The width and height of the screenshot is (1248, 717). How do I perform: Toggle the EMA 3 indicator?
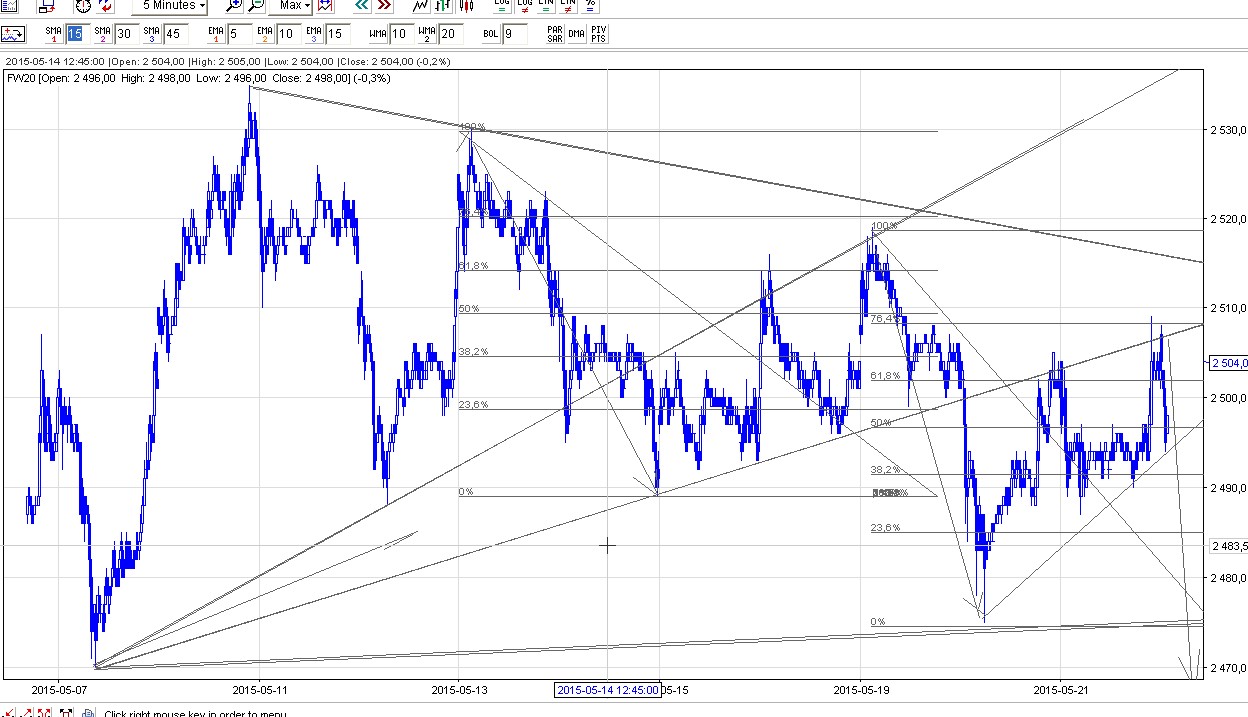point(314,34)
